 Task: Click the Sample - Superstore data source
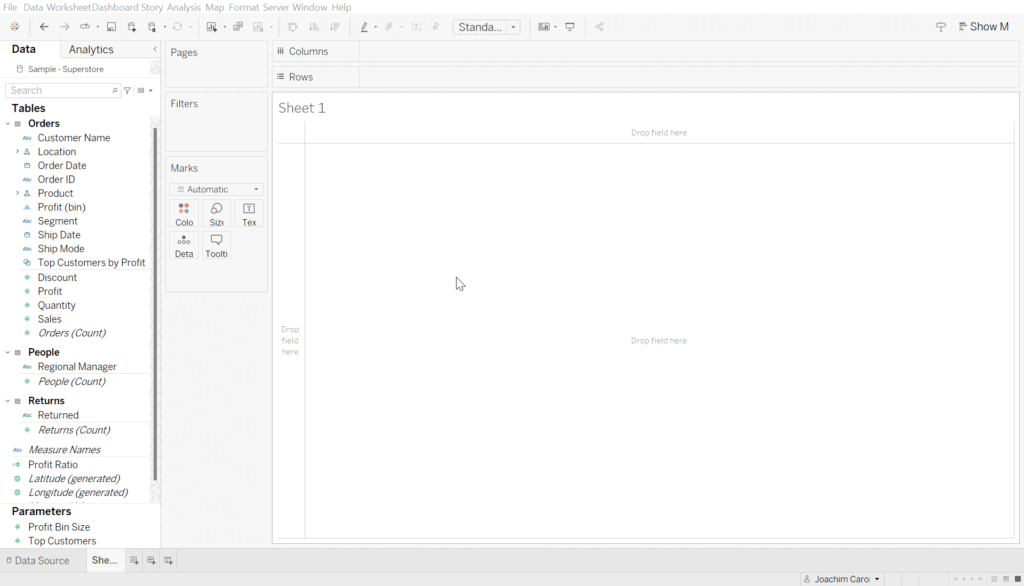pyautogui.click(x=65, y=69)
